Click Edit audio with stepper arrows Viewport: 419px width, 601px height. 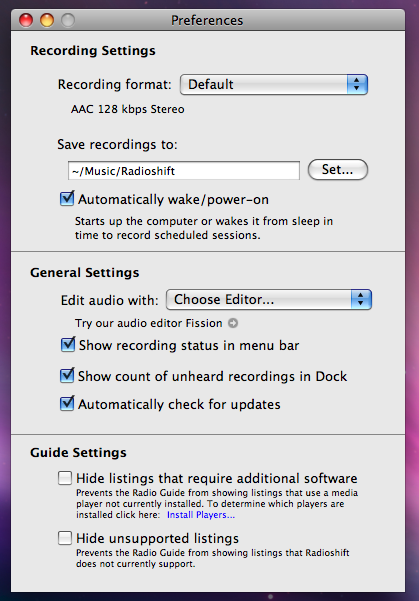click(361, 299)
